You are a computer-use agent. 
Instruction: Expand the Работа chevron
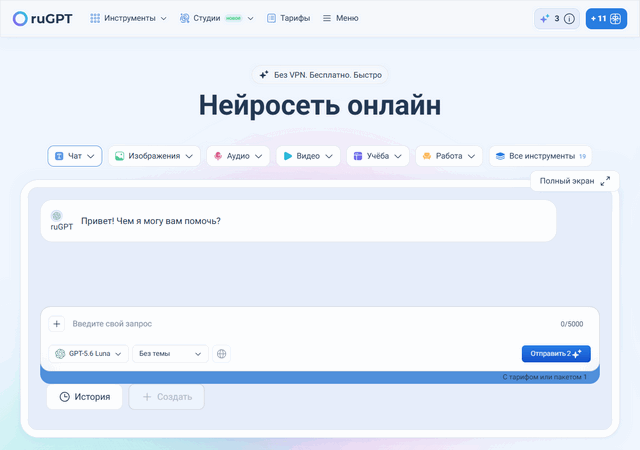471,156
